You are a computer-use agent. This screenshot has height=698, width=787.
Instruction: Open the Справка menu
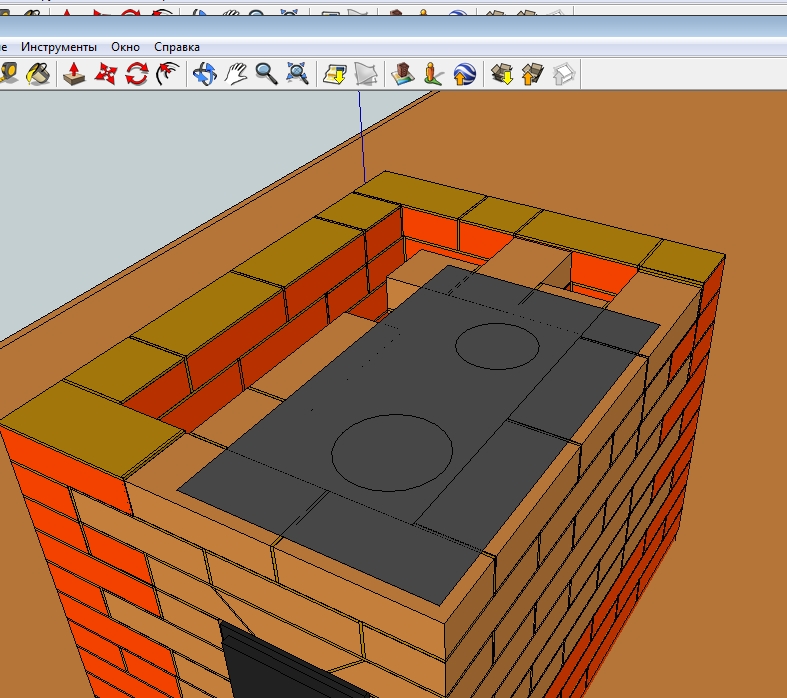[177, 47]
